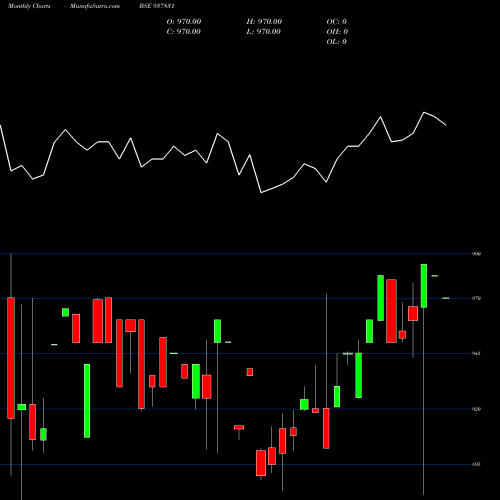The image size is (500, 500).
Task: Click the 970 price axis label
Action: (476, 298)
